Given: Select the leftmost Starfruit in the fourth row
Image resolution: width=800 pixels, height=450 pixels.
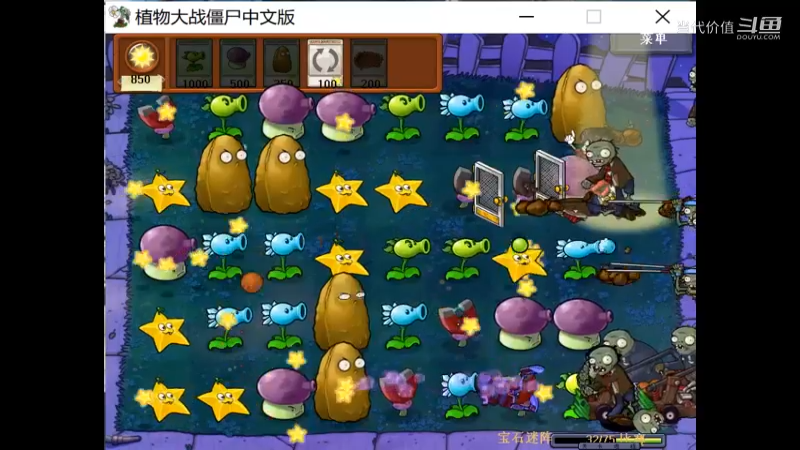Looking at the screenshot, I should coord(164,329).
